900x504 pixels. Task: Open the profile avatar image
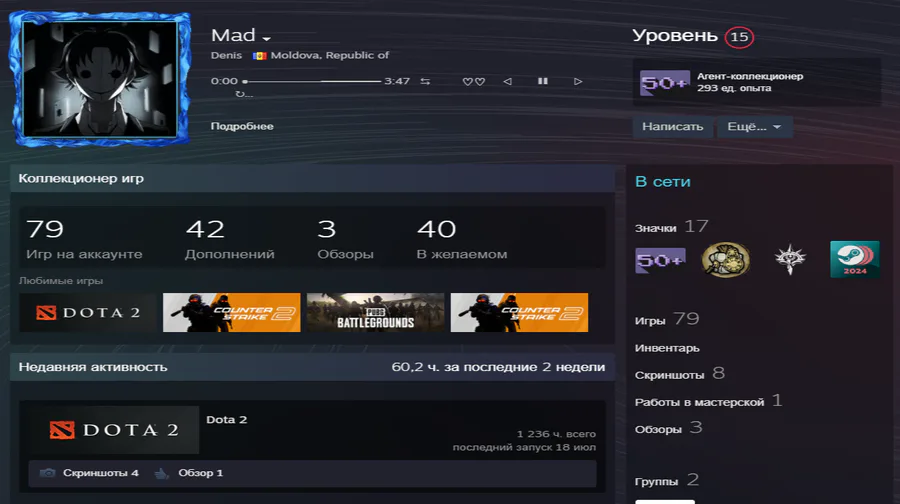pyautogui.click(x=99, y=79)
